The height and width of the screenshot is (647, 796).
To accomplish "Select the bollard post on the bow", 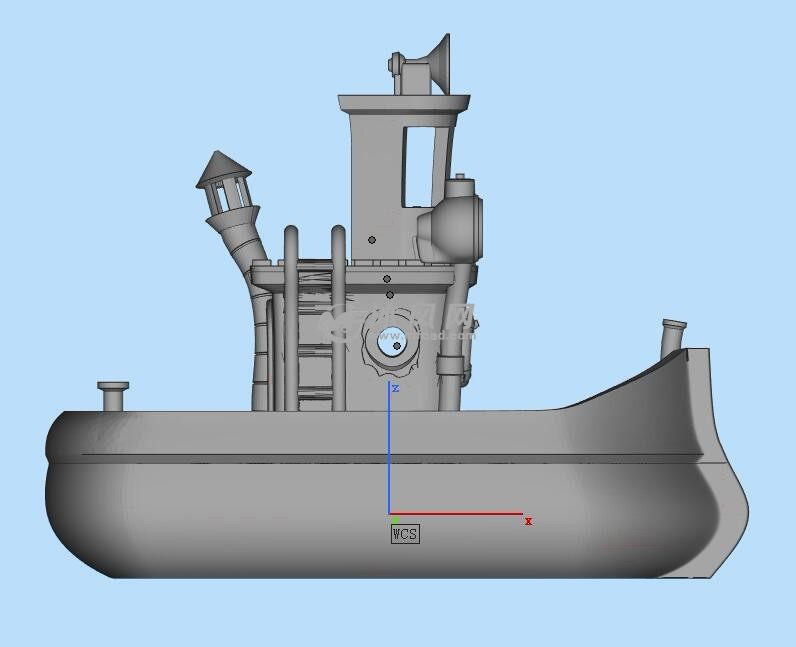I will click(x=673, y=336).
